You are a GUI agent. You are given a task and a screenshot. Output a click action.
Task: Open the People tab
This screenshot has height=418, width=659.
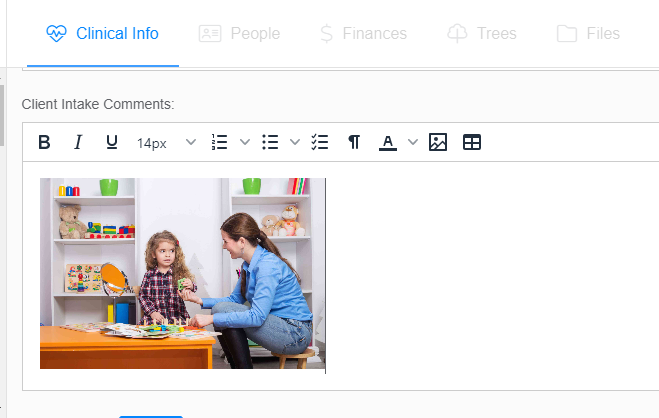pos(240,34)
